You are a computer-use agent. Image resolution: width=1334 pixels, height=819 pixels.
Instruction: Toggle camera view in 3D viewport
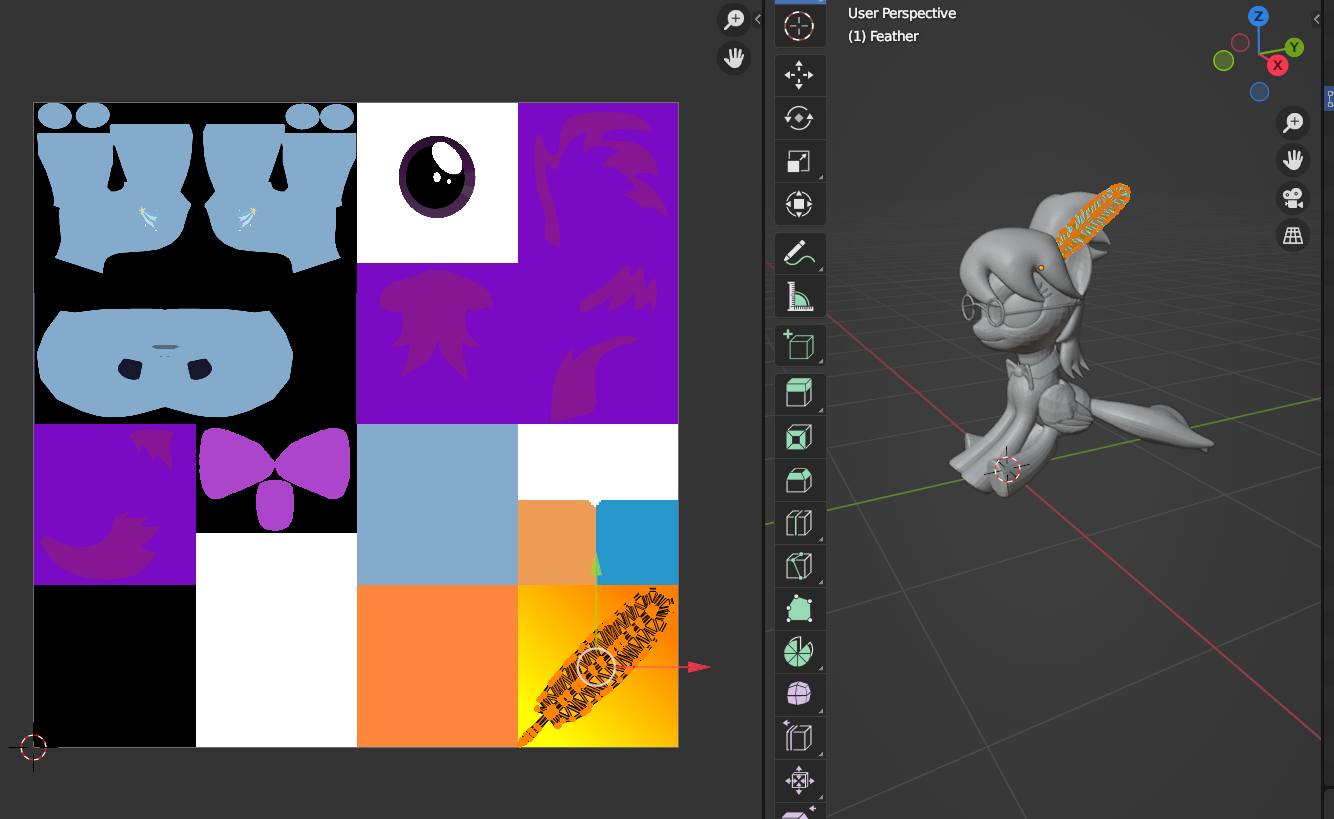1294,198
